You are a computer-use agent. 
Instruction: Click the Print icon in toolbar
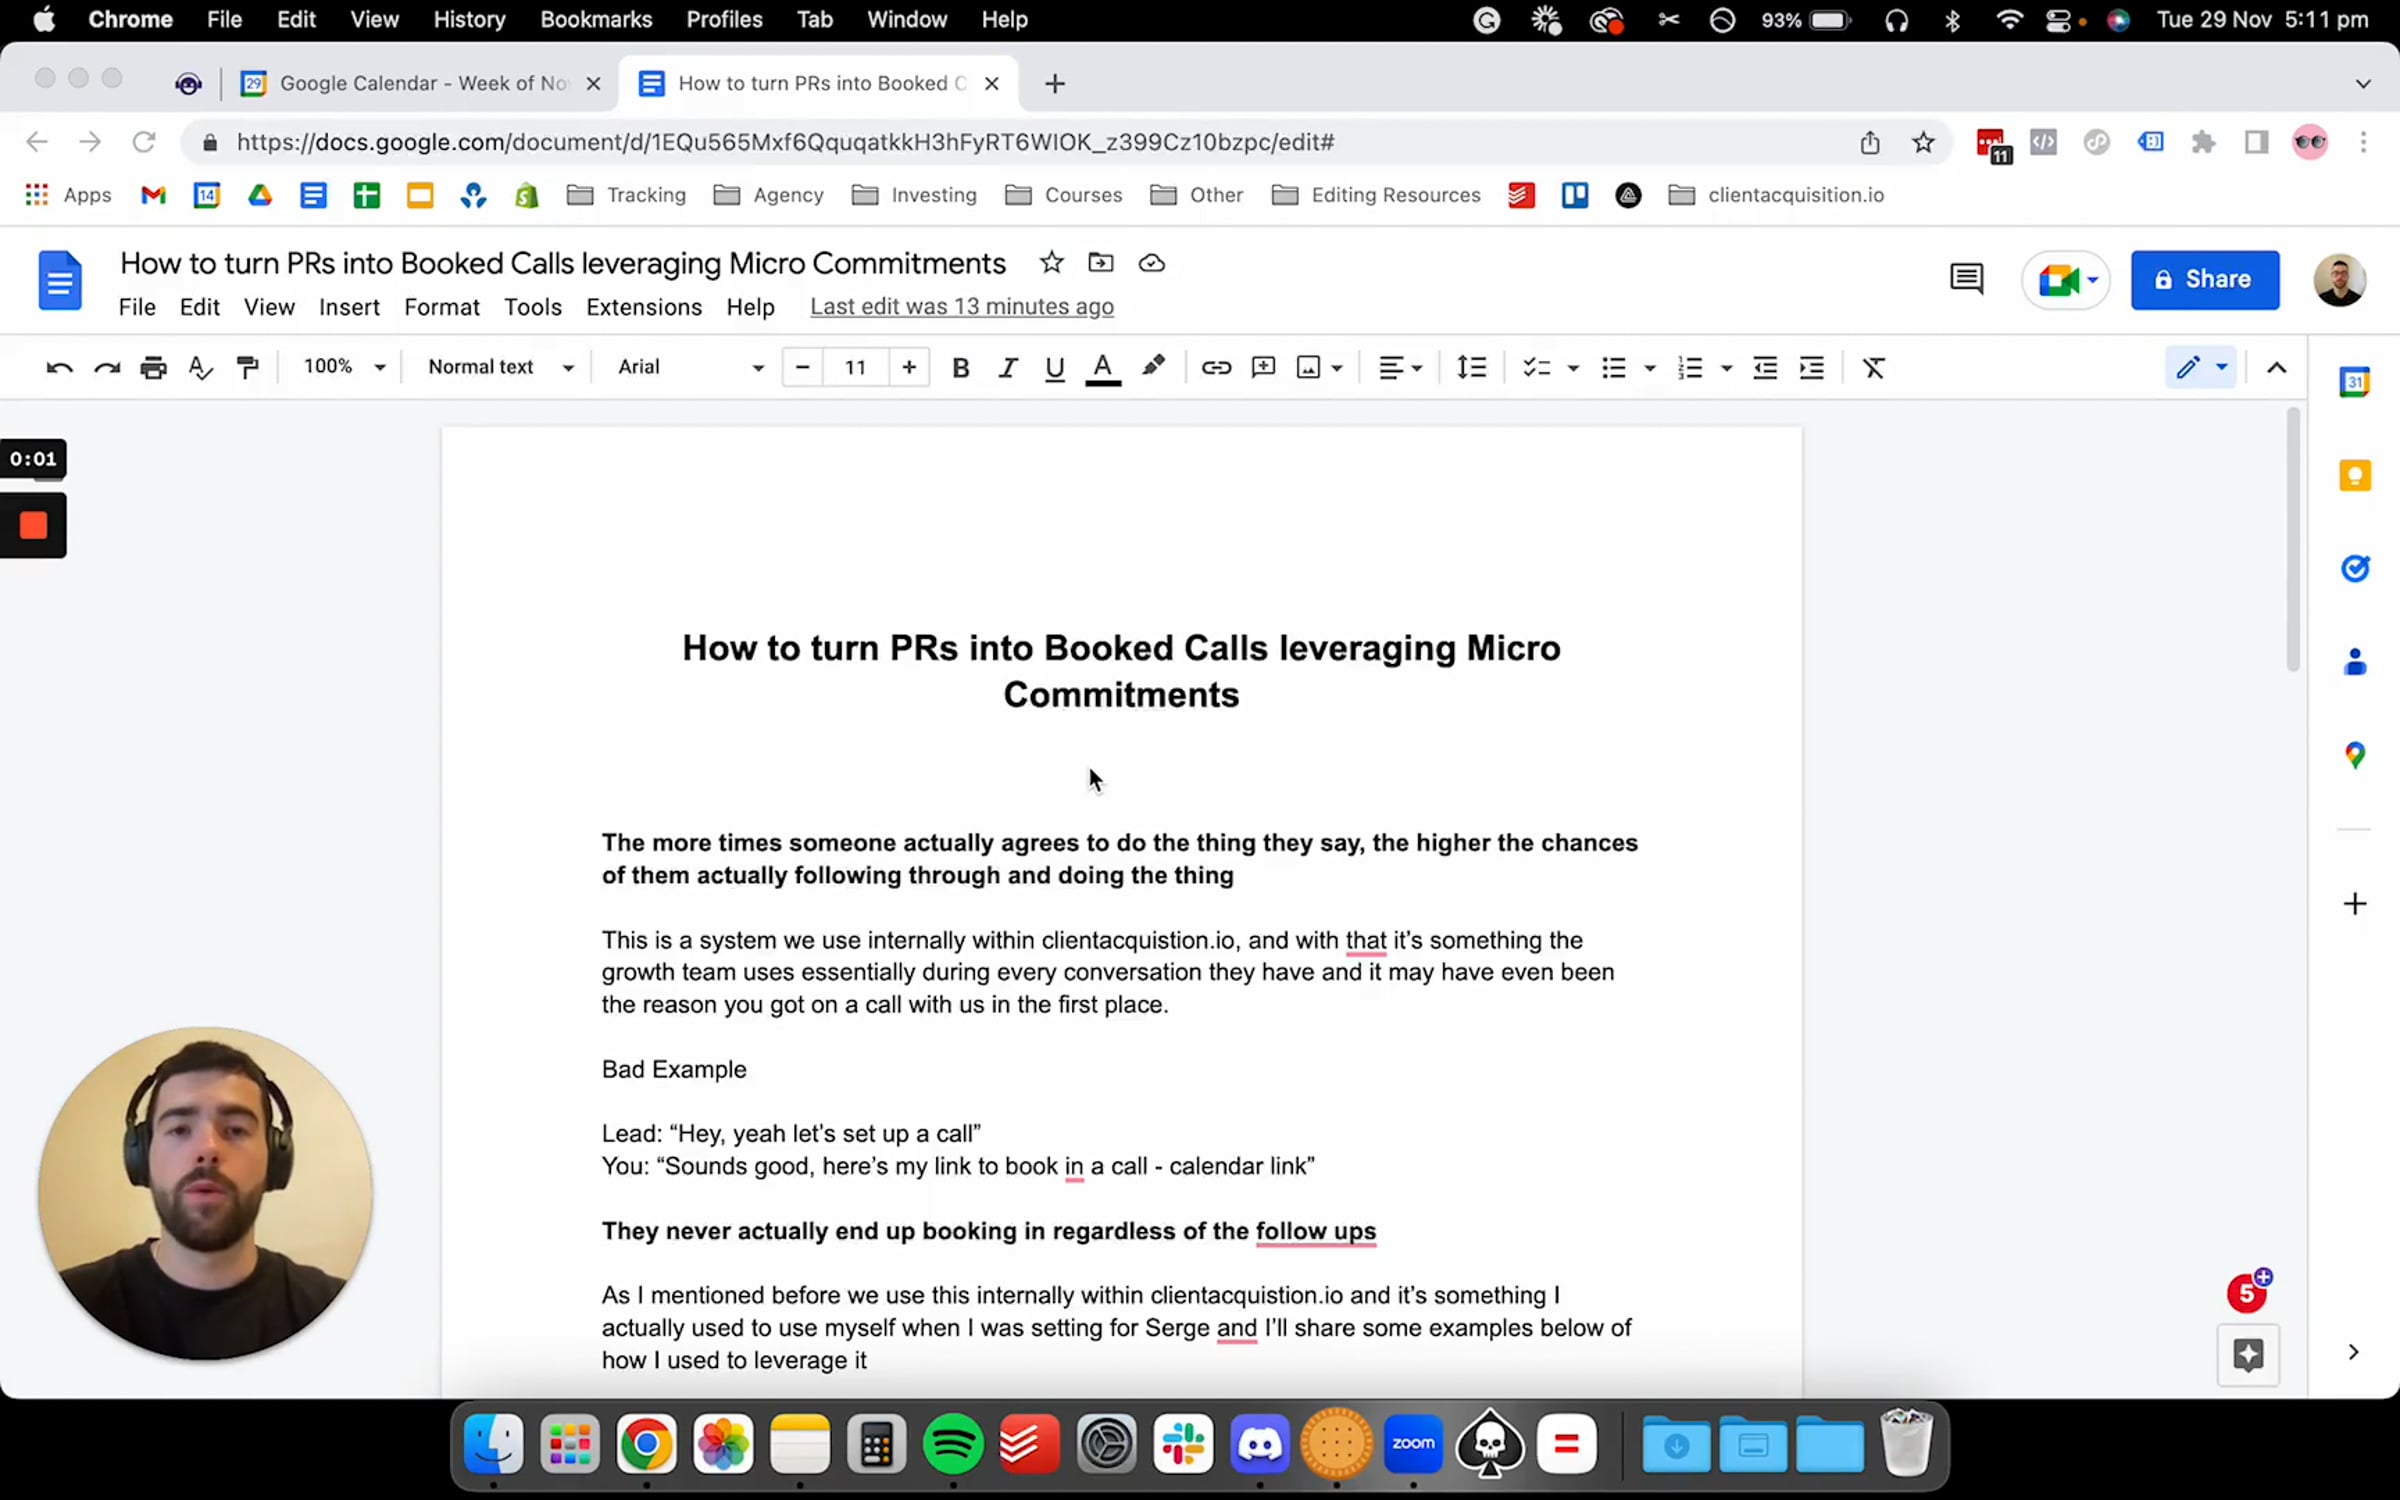tap(153, 367)
